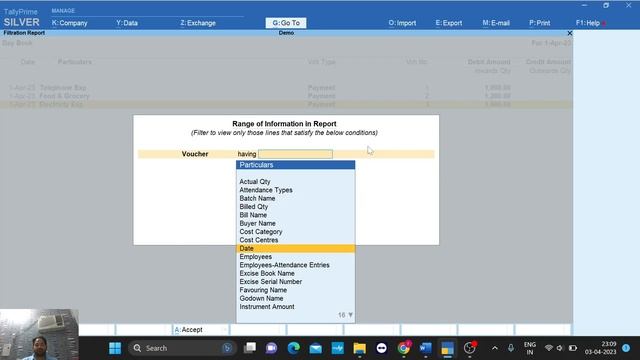Switch to the TallyPrime taskbar icon
Viewport: 640px width, 360px height.
pos(447,348)
